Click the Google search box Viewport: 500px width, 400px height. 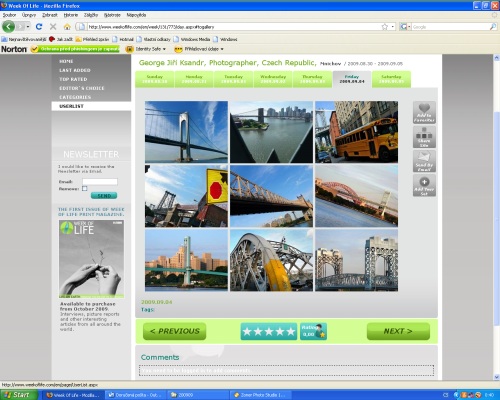pos(450,27)
